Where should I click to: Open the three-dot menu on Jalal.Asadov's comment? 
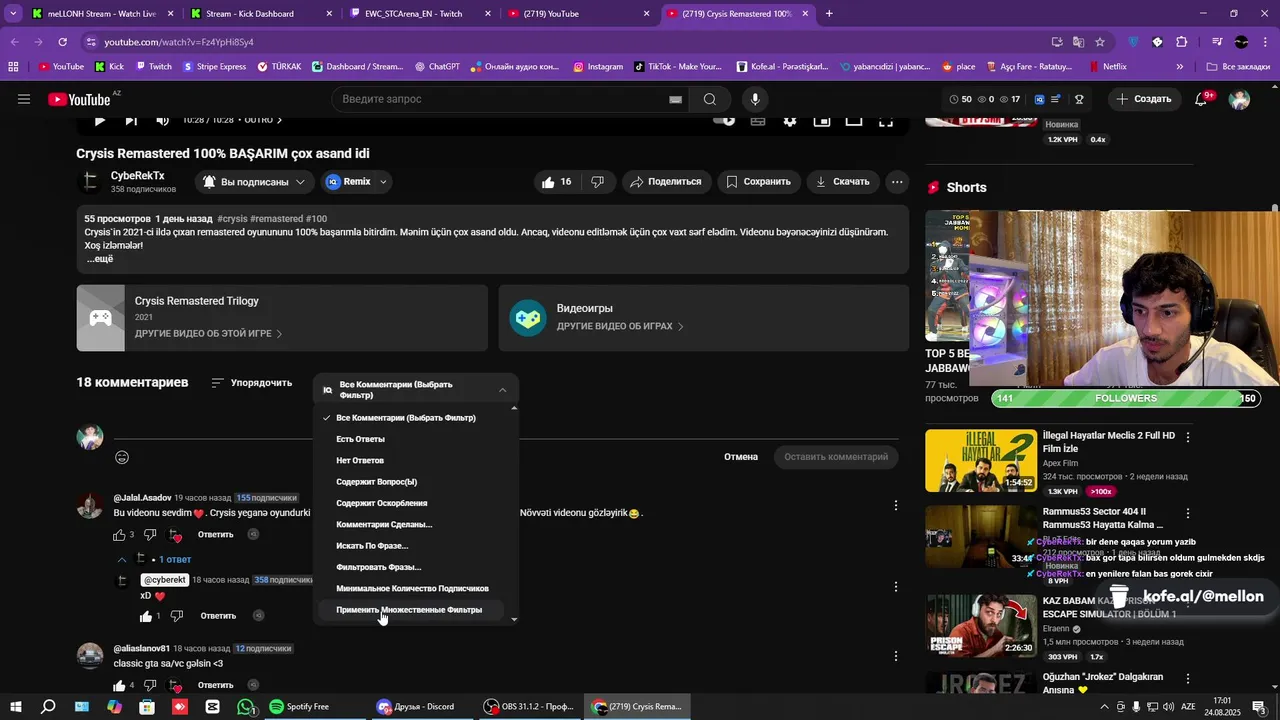tap(896, 506)
